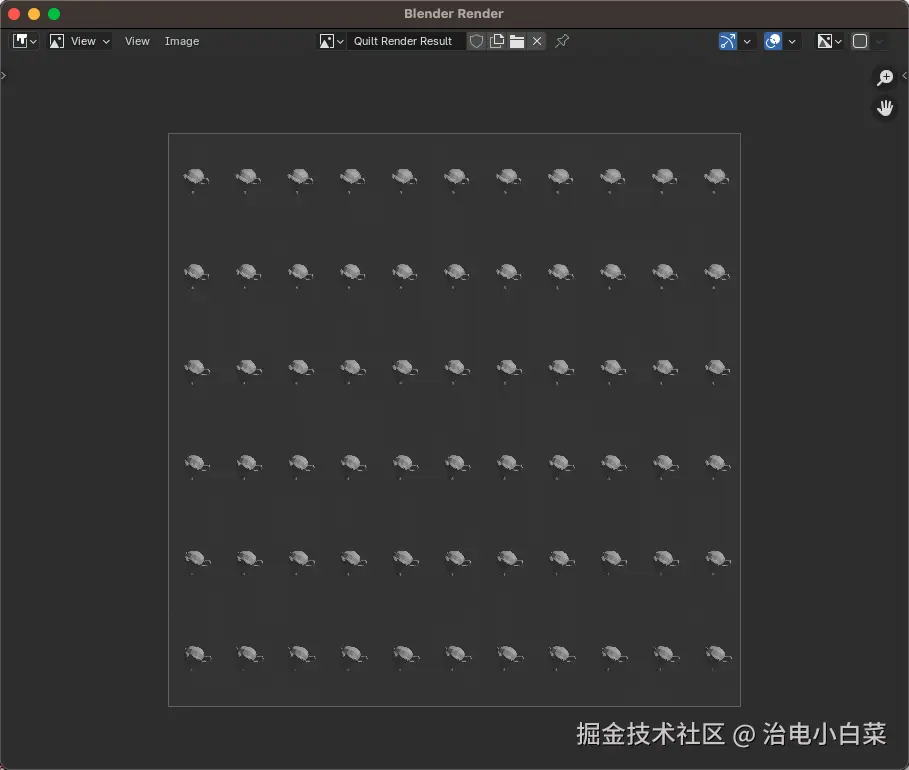Image resolution: width=909 pixels, height=770 pixels.
Task: Expand the right sidebar region arrow
Action: (904, 75)
